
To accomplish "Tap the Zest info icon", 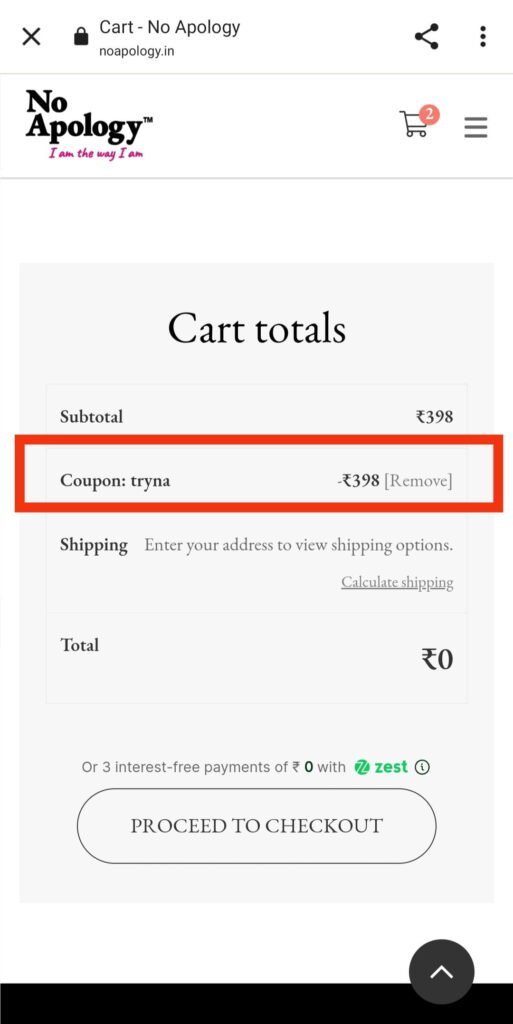I will point(422,767).
